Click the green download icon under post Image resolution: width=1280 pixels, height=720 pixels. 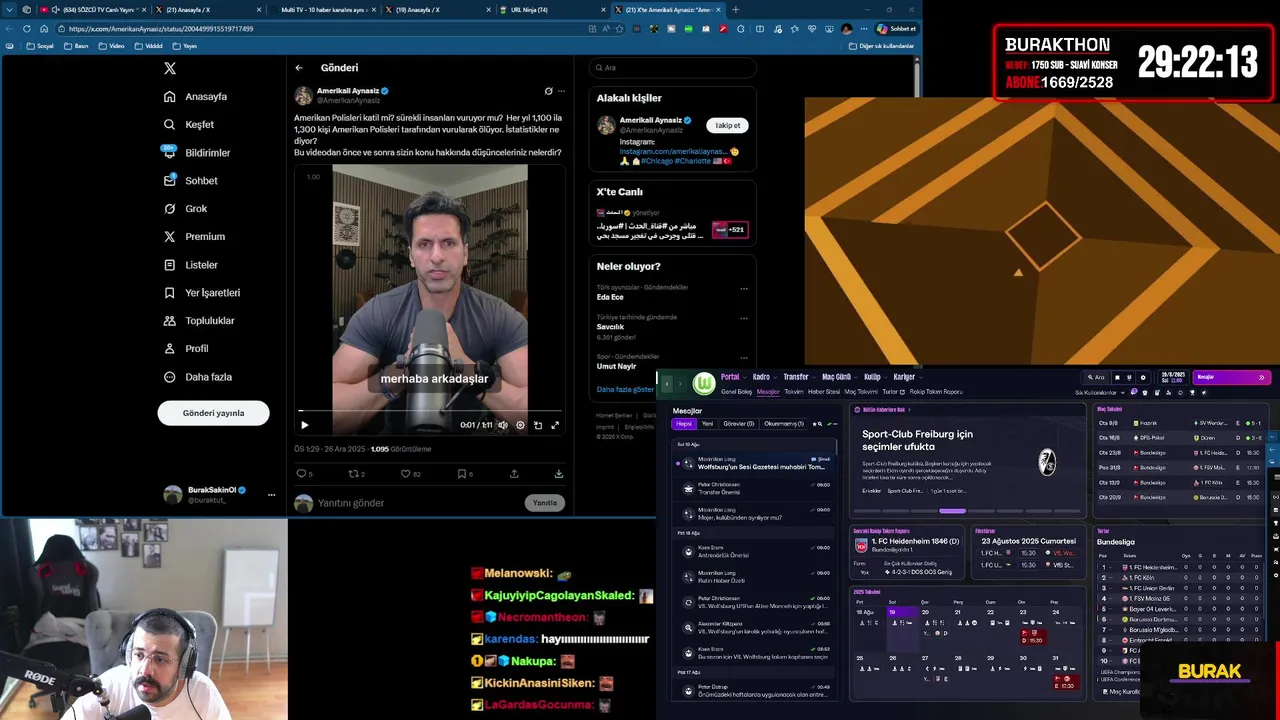click(x=558, y=474)
